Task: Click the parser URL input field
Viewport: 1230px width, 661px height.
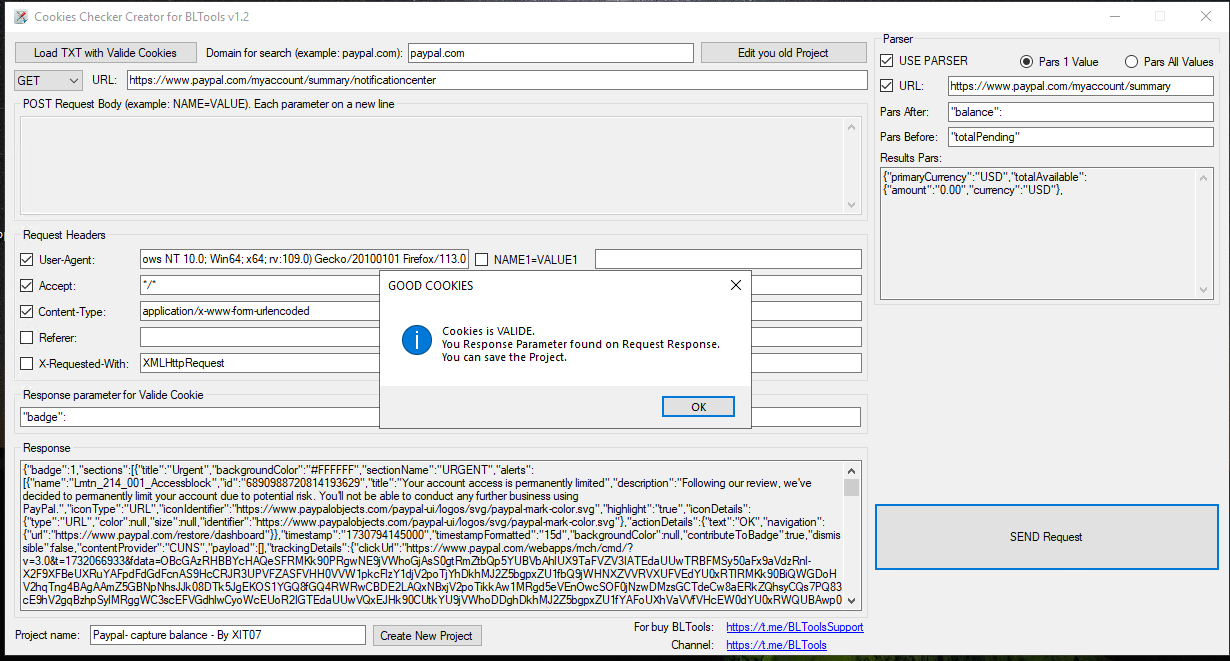Action: point(1080,86)
